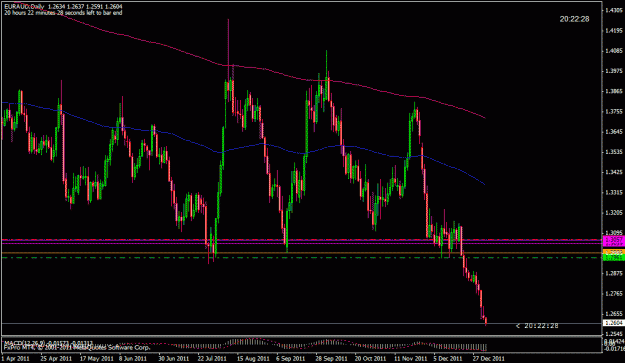The width and height of the screenshot is (625, 363).
Task: Click the 1.4195 price axis label
Action: click(x=614, y=30)
